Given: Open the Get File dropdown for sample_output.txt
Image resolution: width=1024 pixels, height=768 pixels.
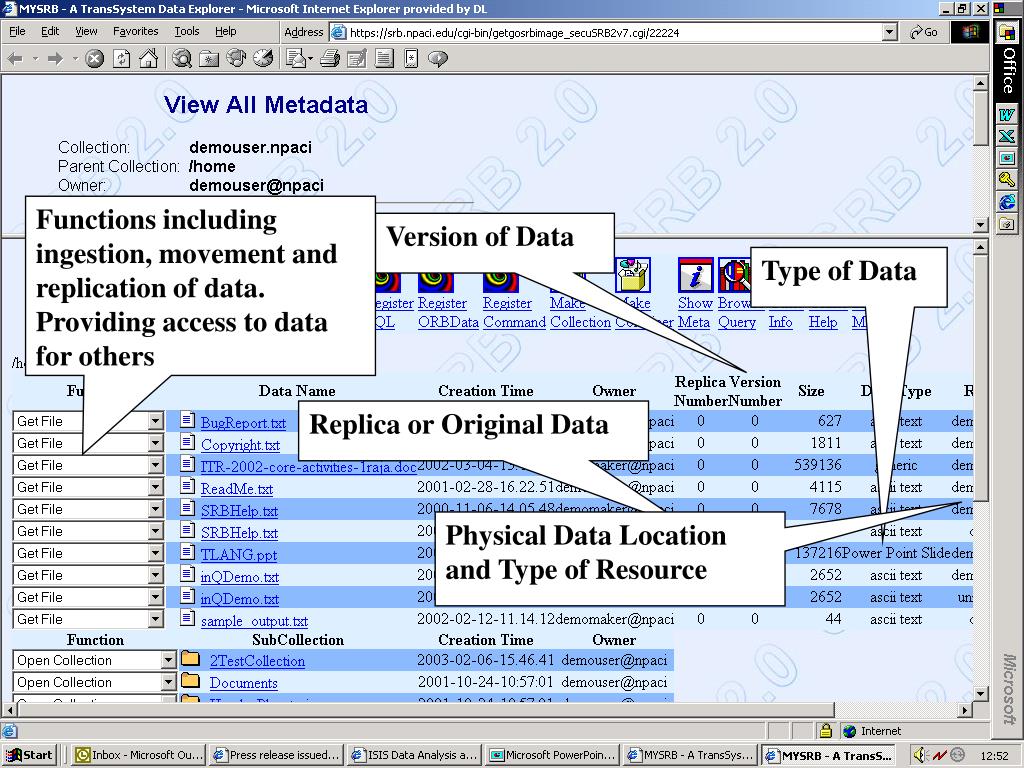Looking at the screenshot, I should coord(155,619).
